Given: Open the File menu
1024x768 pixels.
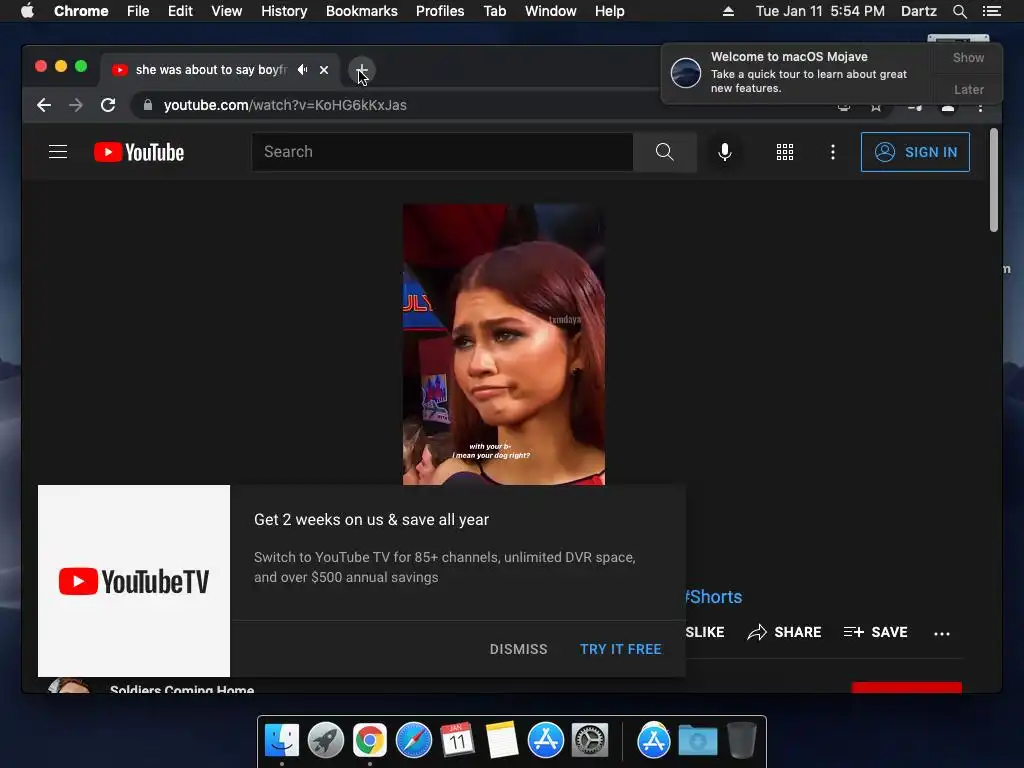Looking at the screenshot, I should 138,11.
